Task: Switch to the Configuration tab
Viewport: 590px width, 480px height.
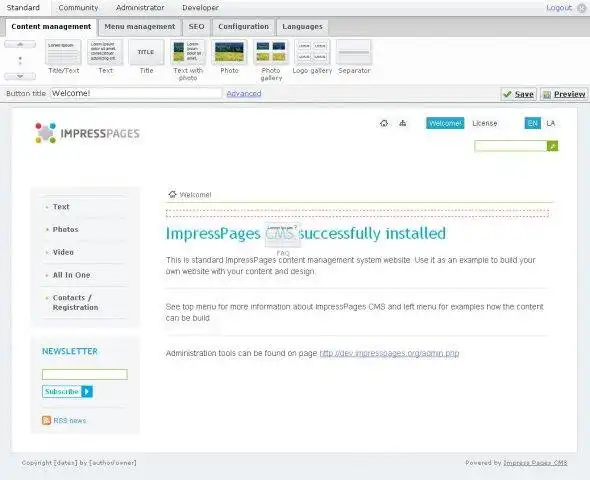Action: [243, 27]
